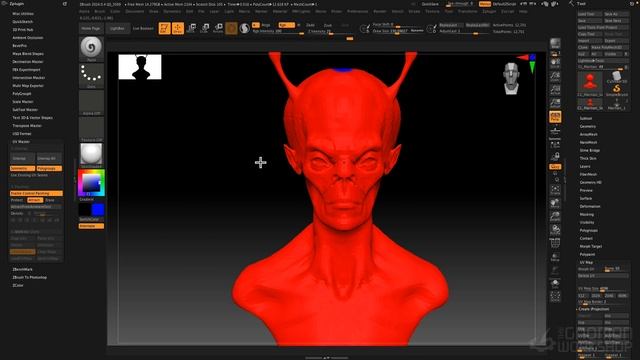This screenshot has height=360, width=640.
Task: Click the Unwrap All button
Action: click(x=49, y=158)
